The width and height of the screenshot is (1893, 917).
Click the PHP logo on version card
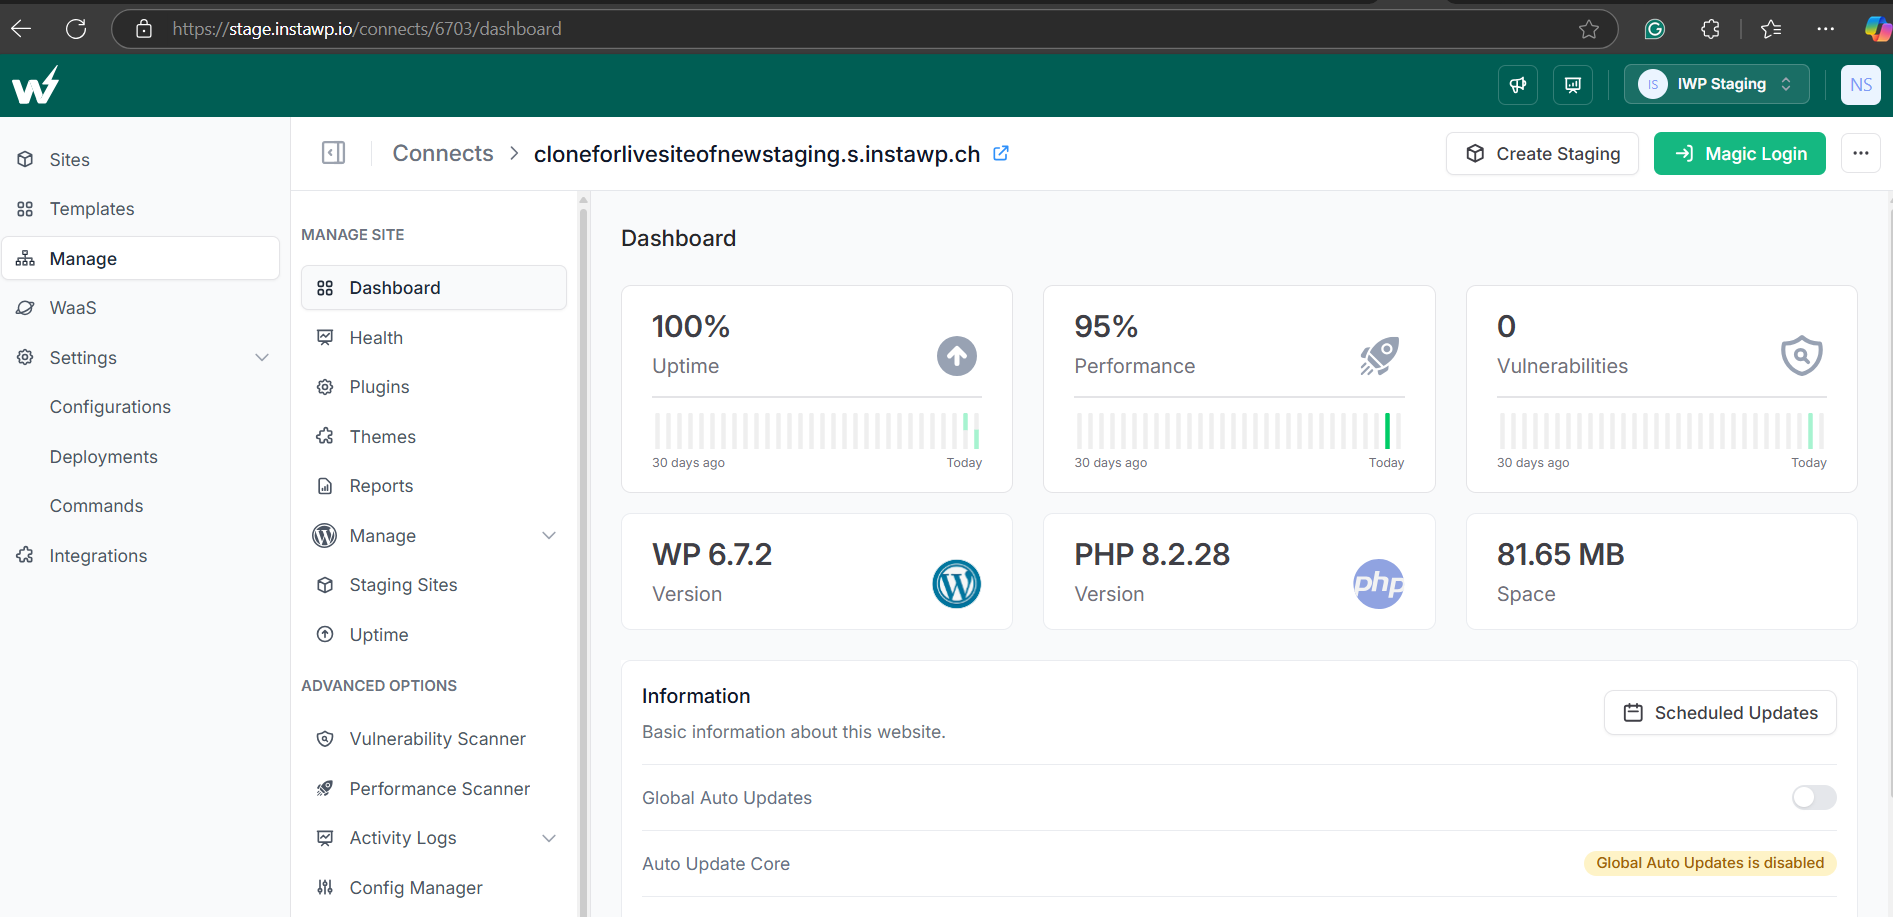[x=1379, y=584]
